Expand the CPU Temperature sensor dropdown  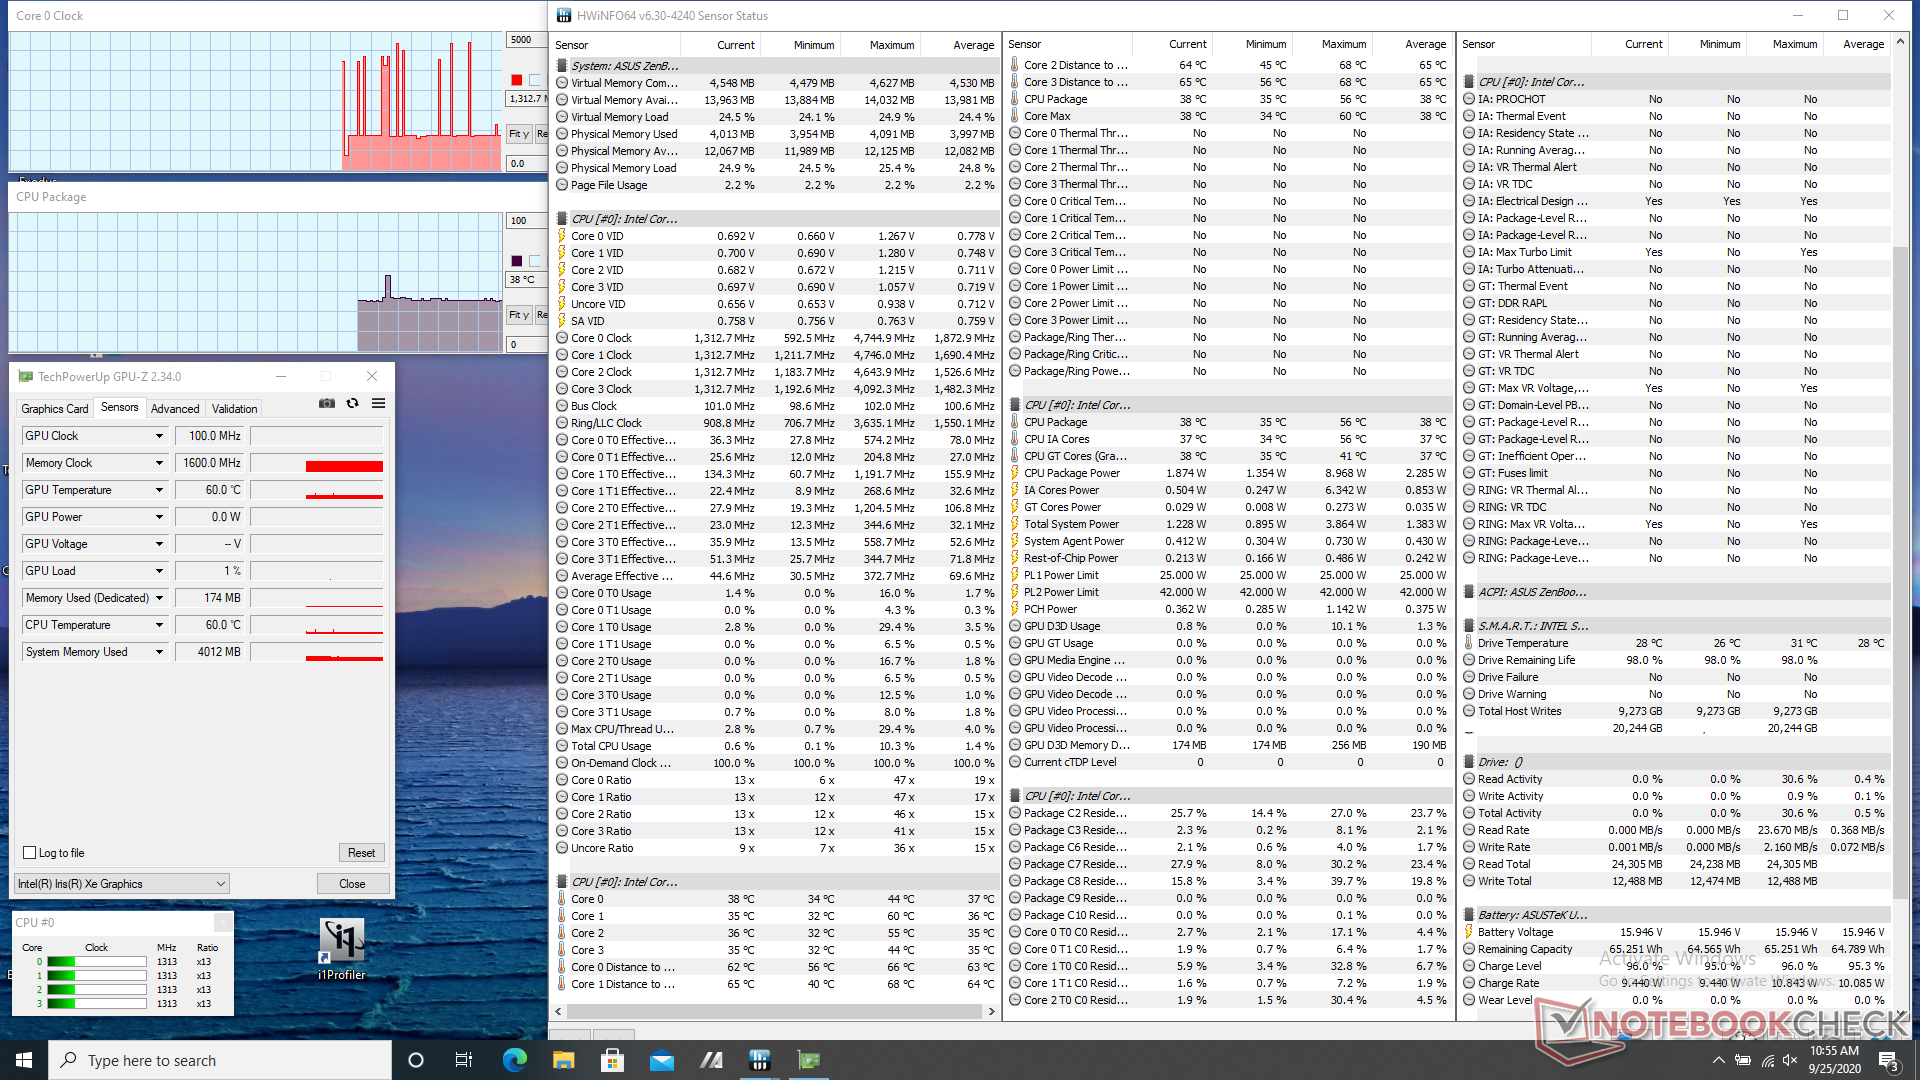(x=159, y=625)
